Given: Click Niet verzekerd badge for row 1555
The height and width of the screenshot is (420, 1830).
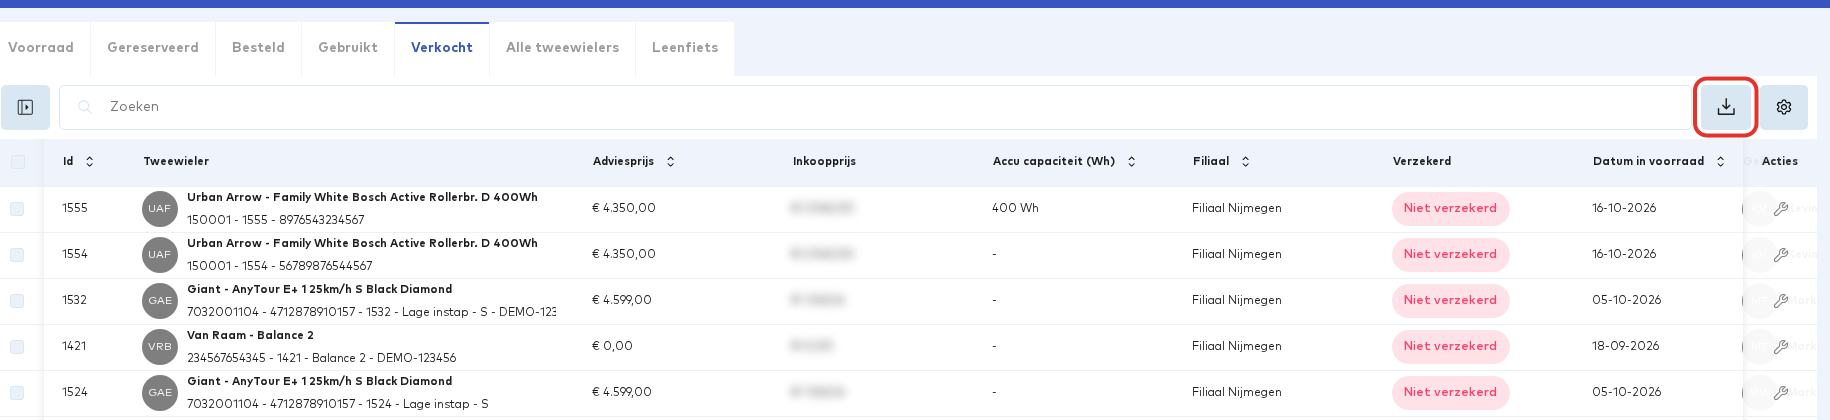Looking at the screenshot, I should pos(1450,209).
